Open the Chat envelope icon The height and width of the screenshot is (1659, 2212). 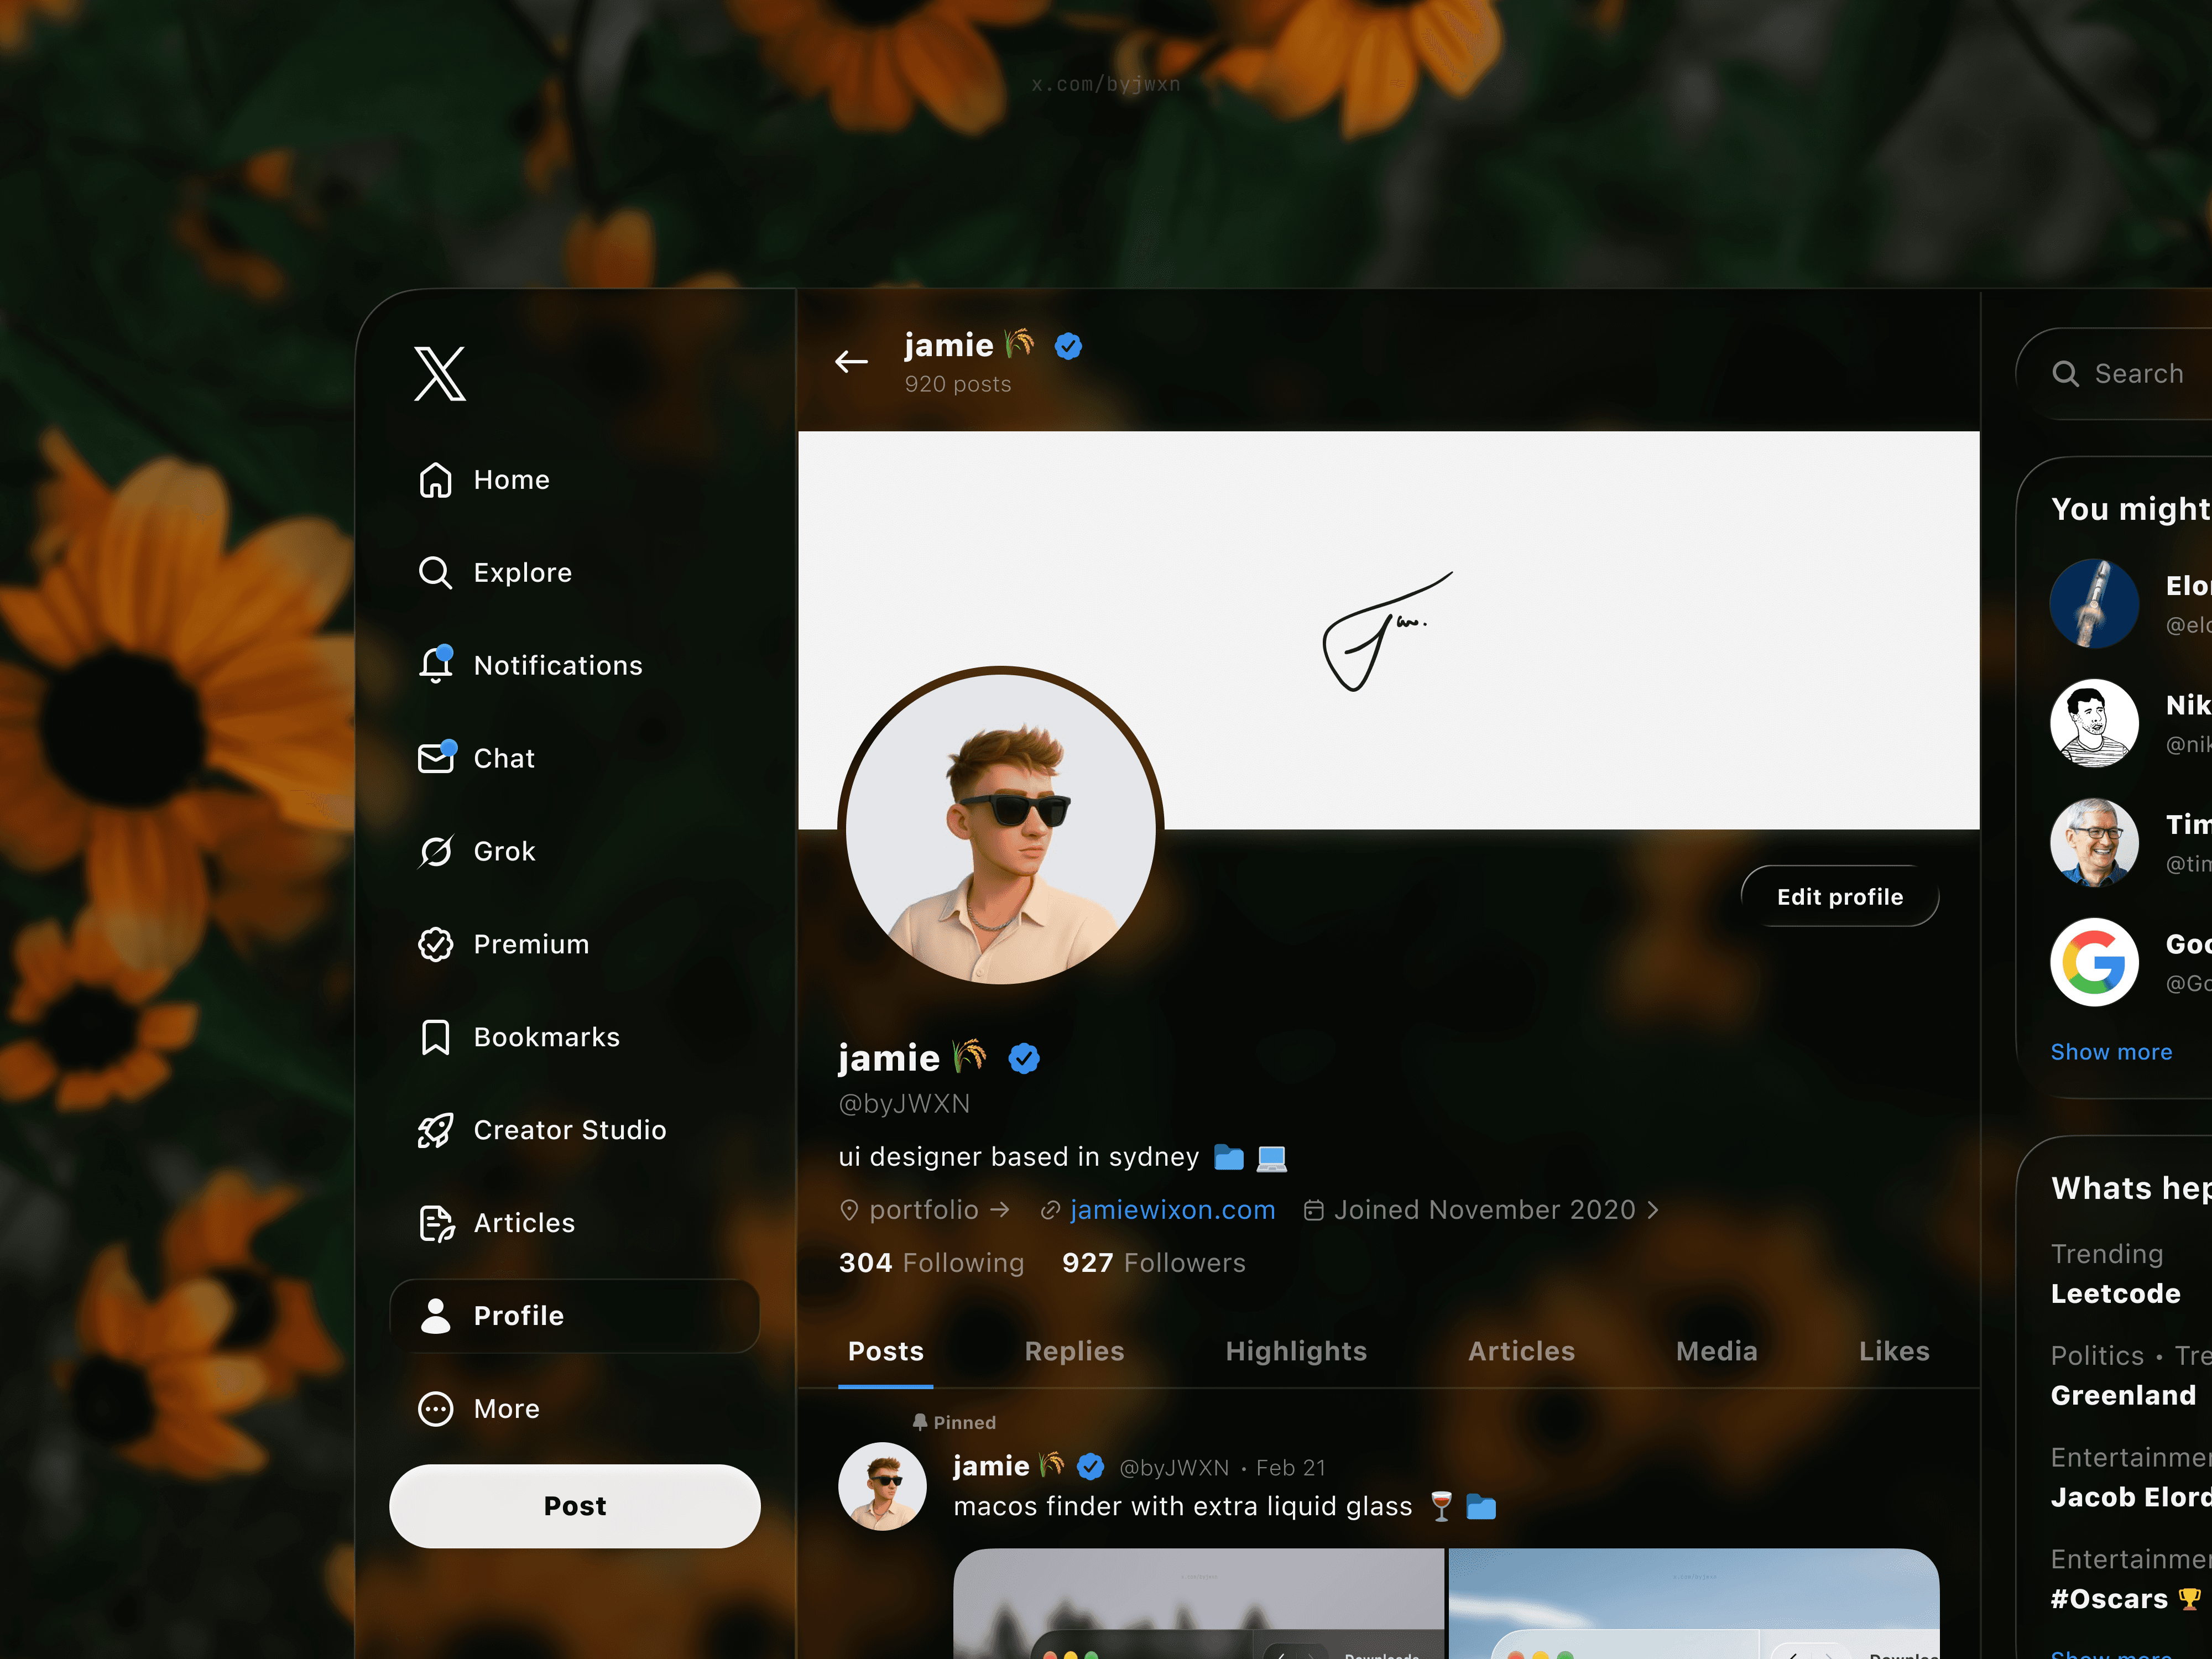tap(436, 758)
